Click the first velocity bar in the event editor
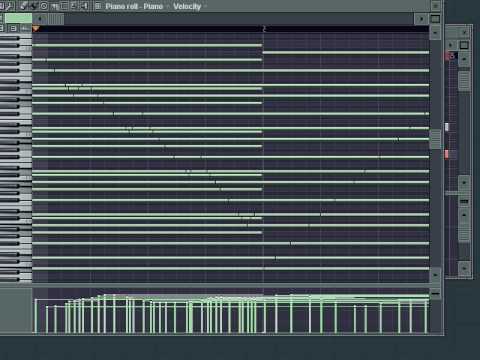The height and width of the screenshot is (360, 480). tap(35, 316)
